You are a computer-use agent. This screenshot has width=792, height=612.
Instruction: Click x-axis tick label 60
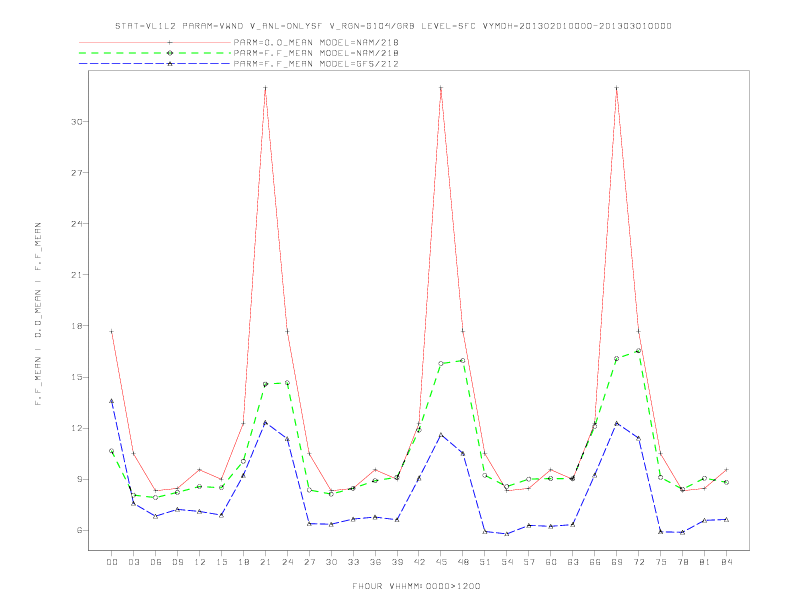(551, 562)
